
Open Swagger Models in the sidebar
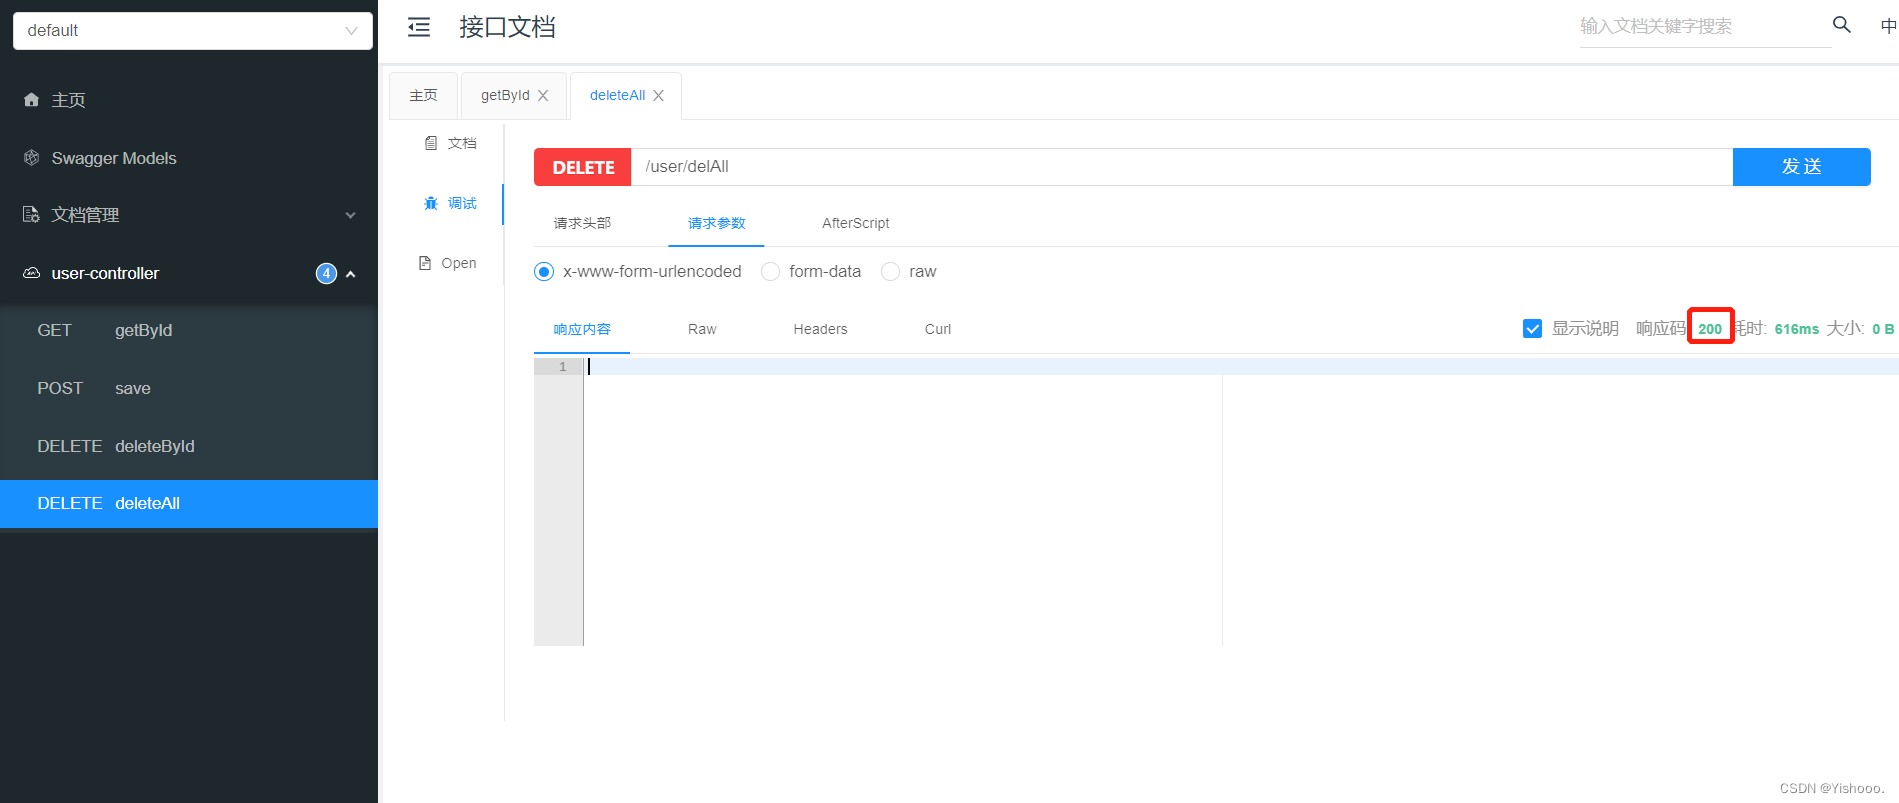point(189,158)
